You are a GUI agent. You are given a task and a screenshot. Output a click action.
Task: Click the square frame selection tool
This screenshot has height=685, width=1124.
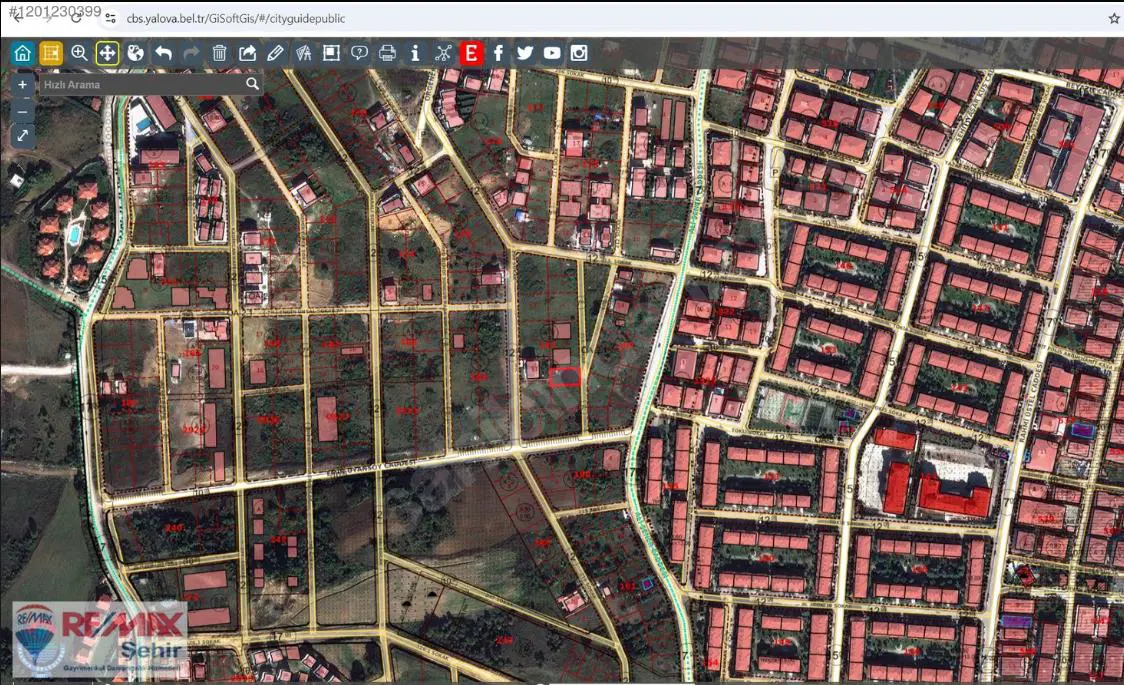[x=331, y=53]
